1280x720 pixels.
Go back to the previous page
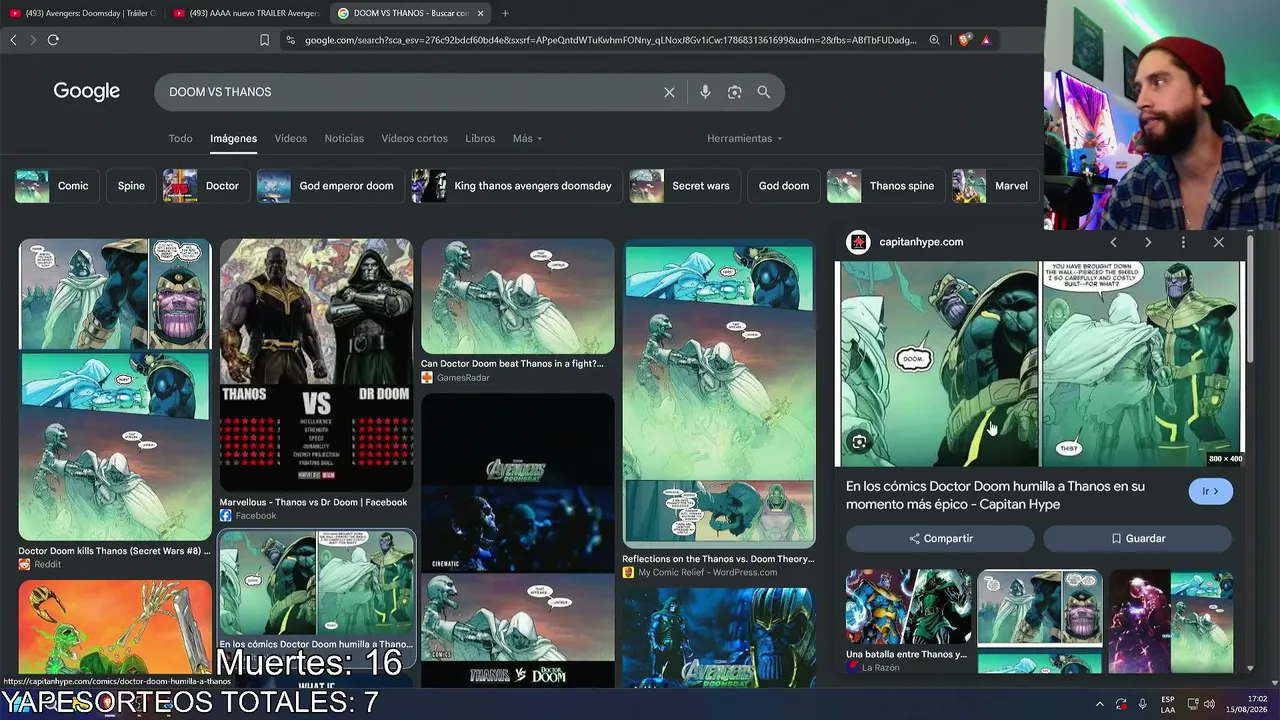coord(13,40)
